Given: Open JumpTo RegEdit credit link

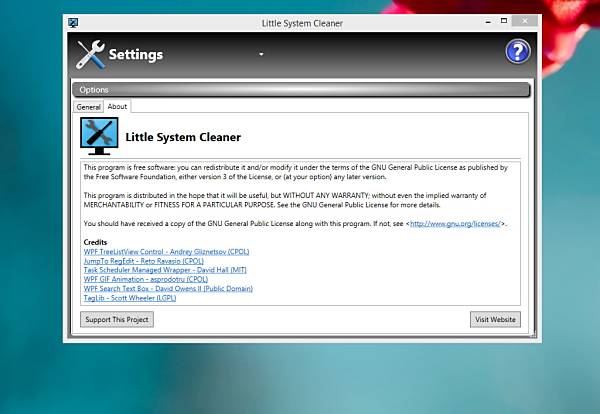Looking at the screenshot, I should 143,261.
